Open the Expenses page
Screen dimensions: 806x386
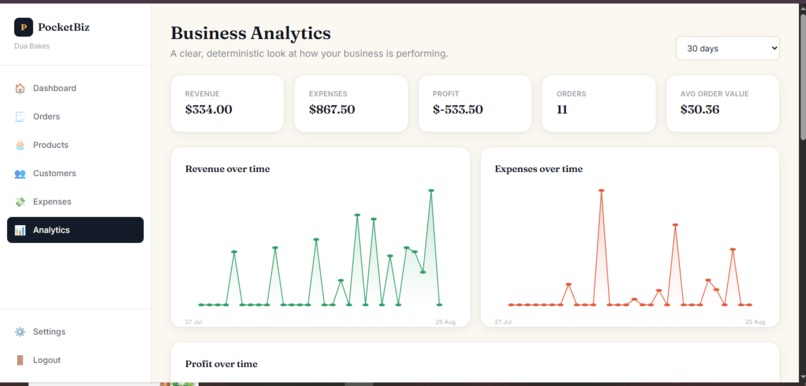(x=75, y=202)
